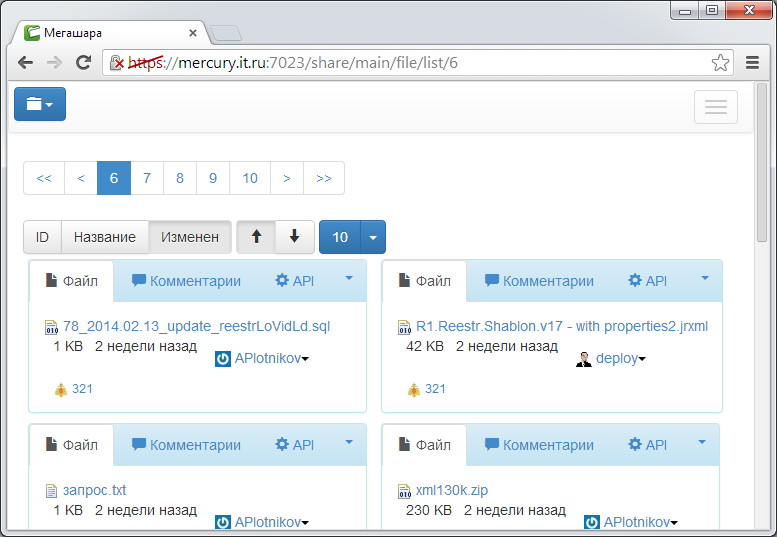Expand the deploy user dropdown
The height and width of the screenshot is (537, 777).
coord(620,358)
